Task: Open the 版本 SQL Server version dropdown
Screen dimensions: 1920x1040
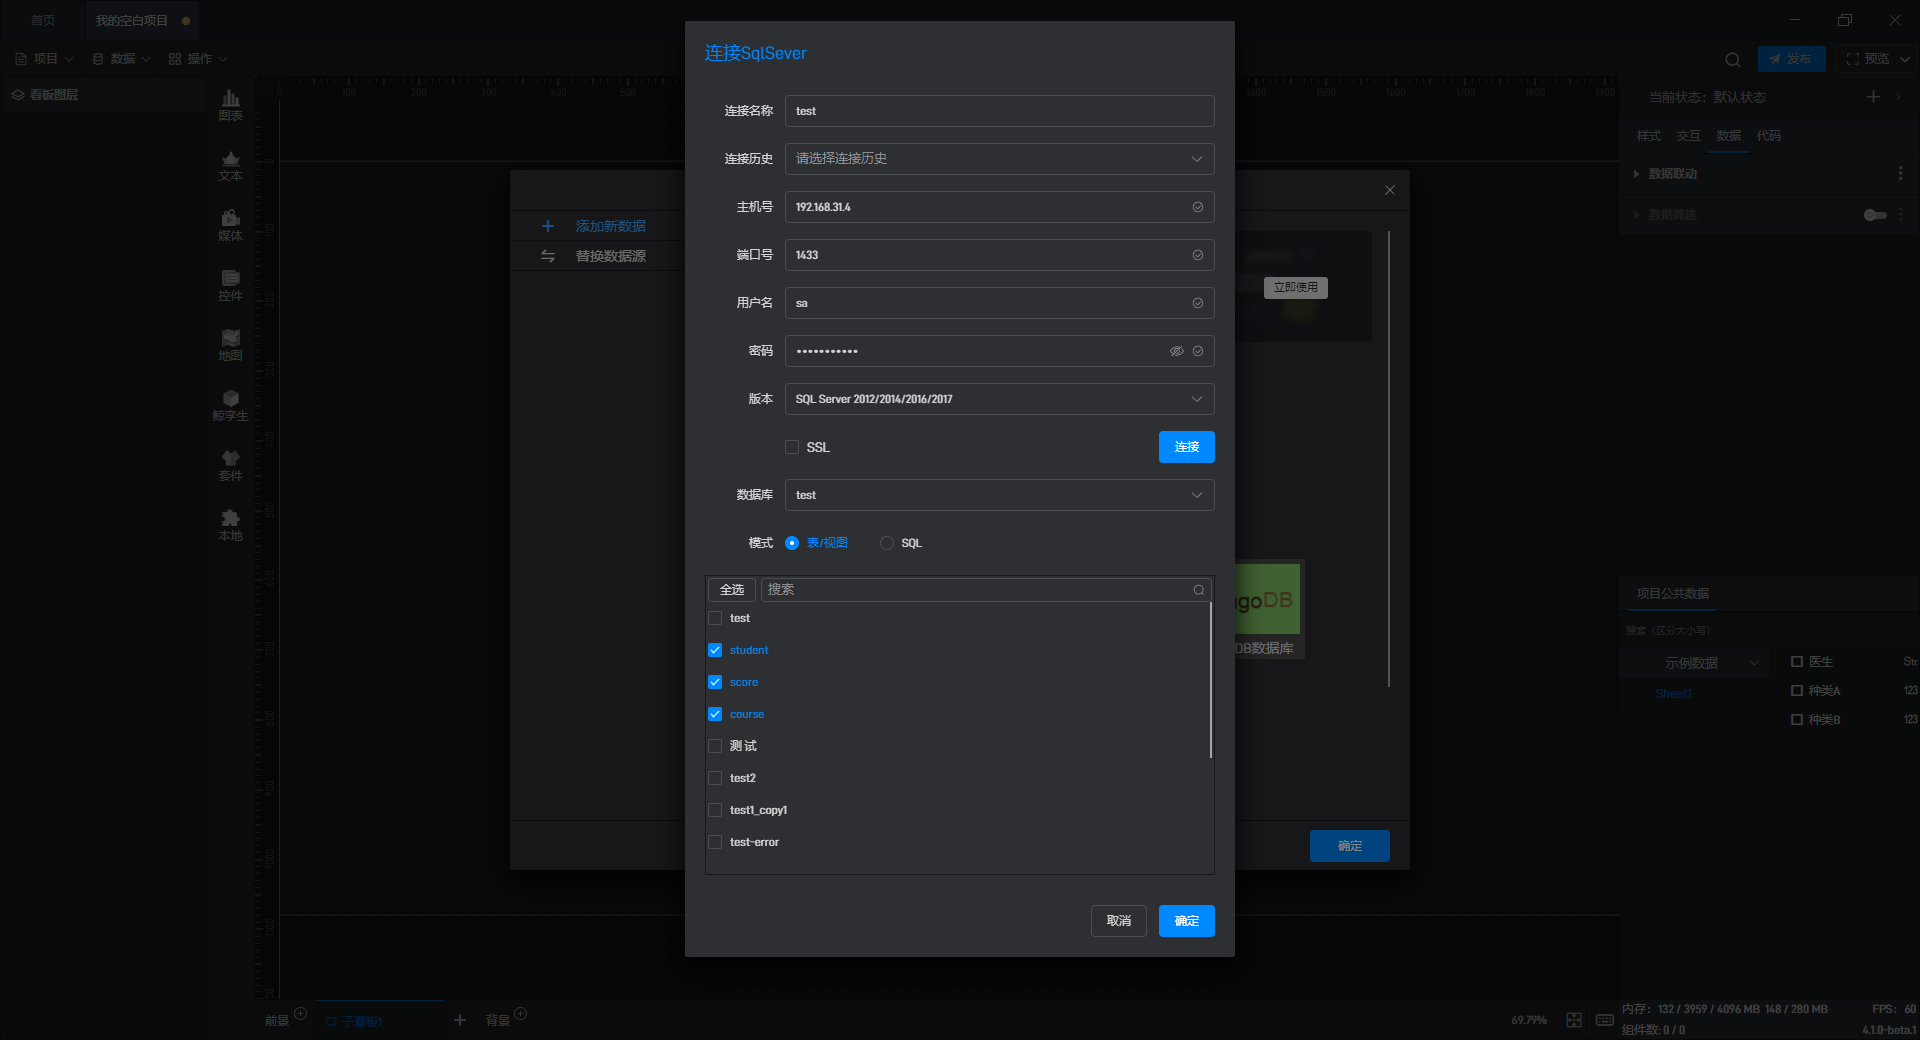Action: 1000,399
